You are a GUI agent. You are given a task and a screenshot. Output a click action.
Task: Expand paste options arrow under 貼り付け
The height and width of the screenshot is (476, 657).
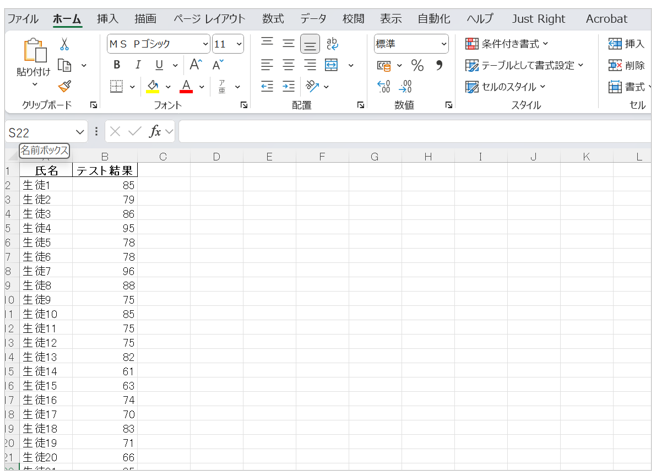(35, 84)
